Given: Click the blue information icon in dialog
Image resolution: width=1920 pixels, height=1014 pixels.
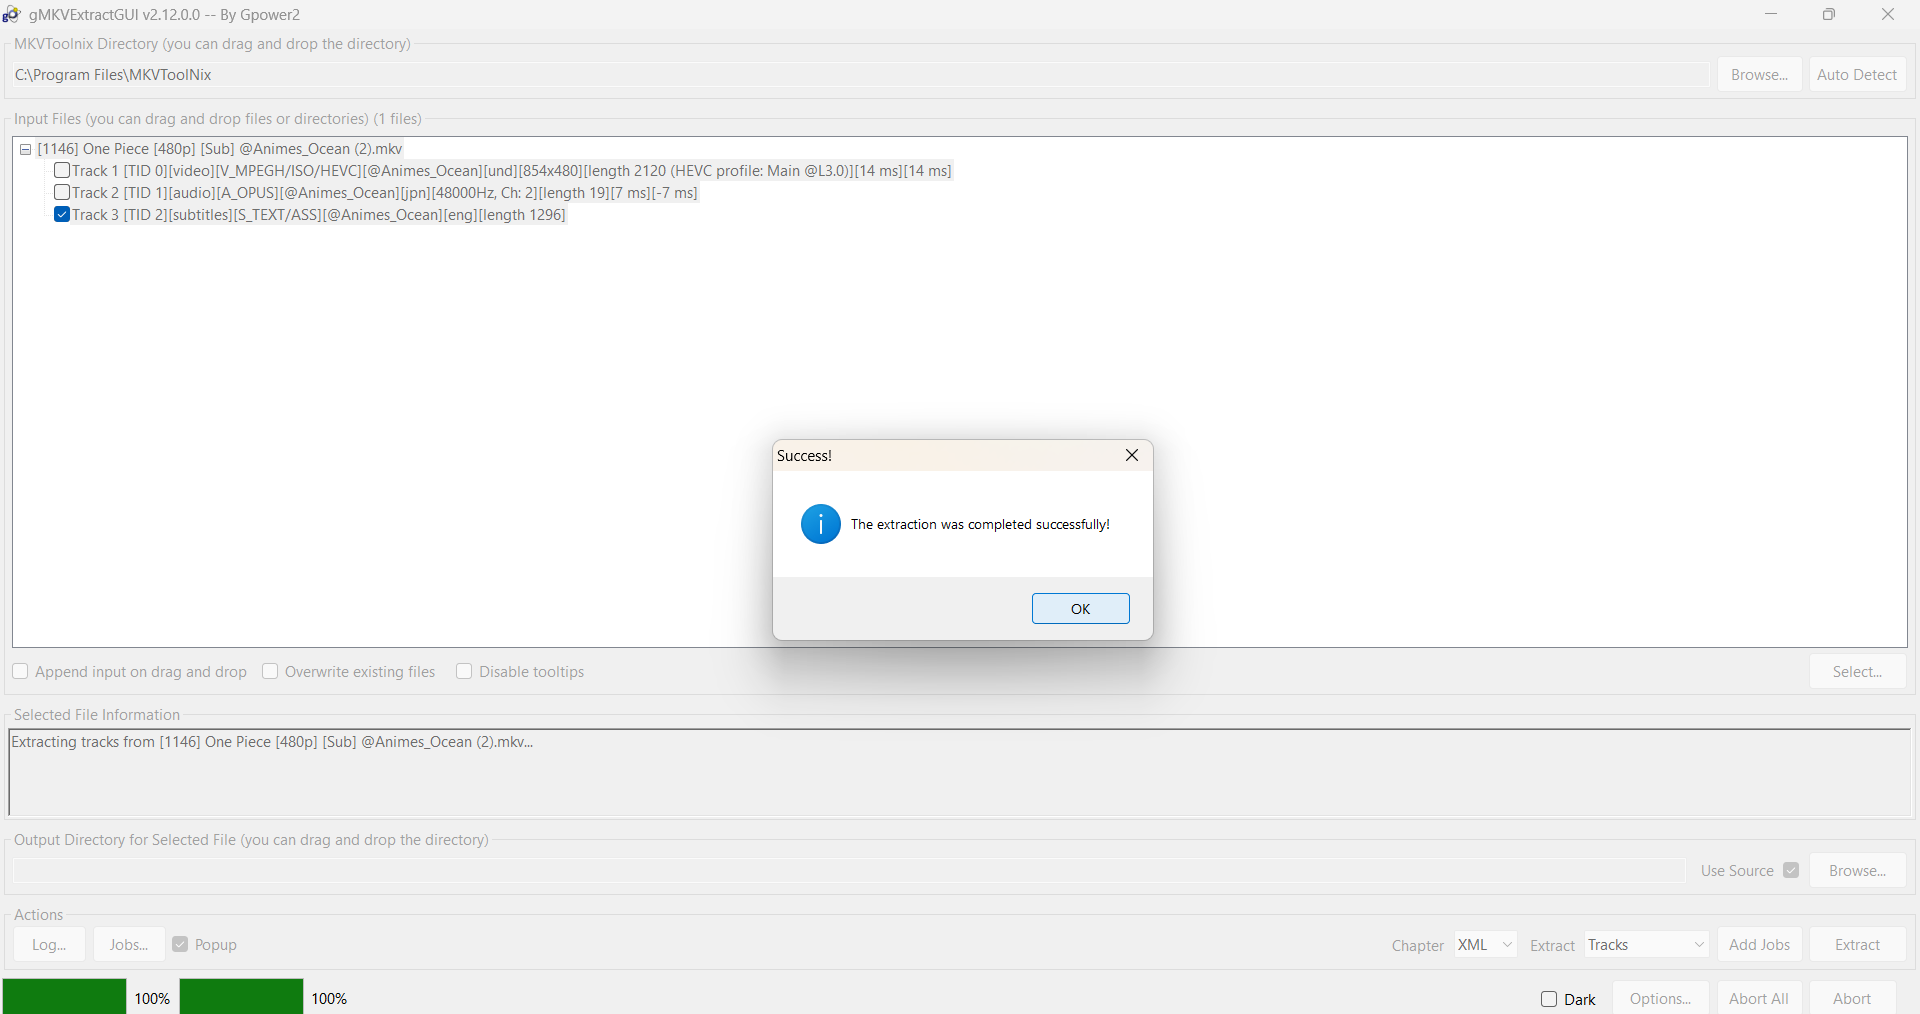Looking at the screenshot, I should [820, 524].
